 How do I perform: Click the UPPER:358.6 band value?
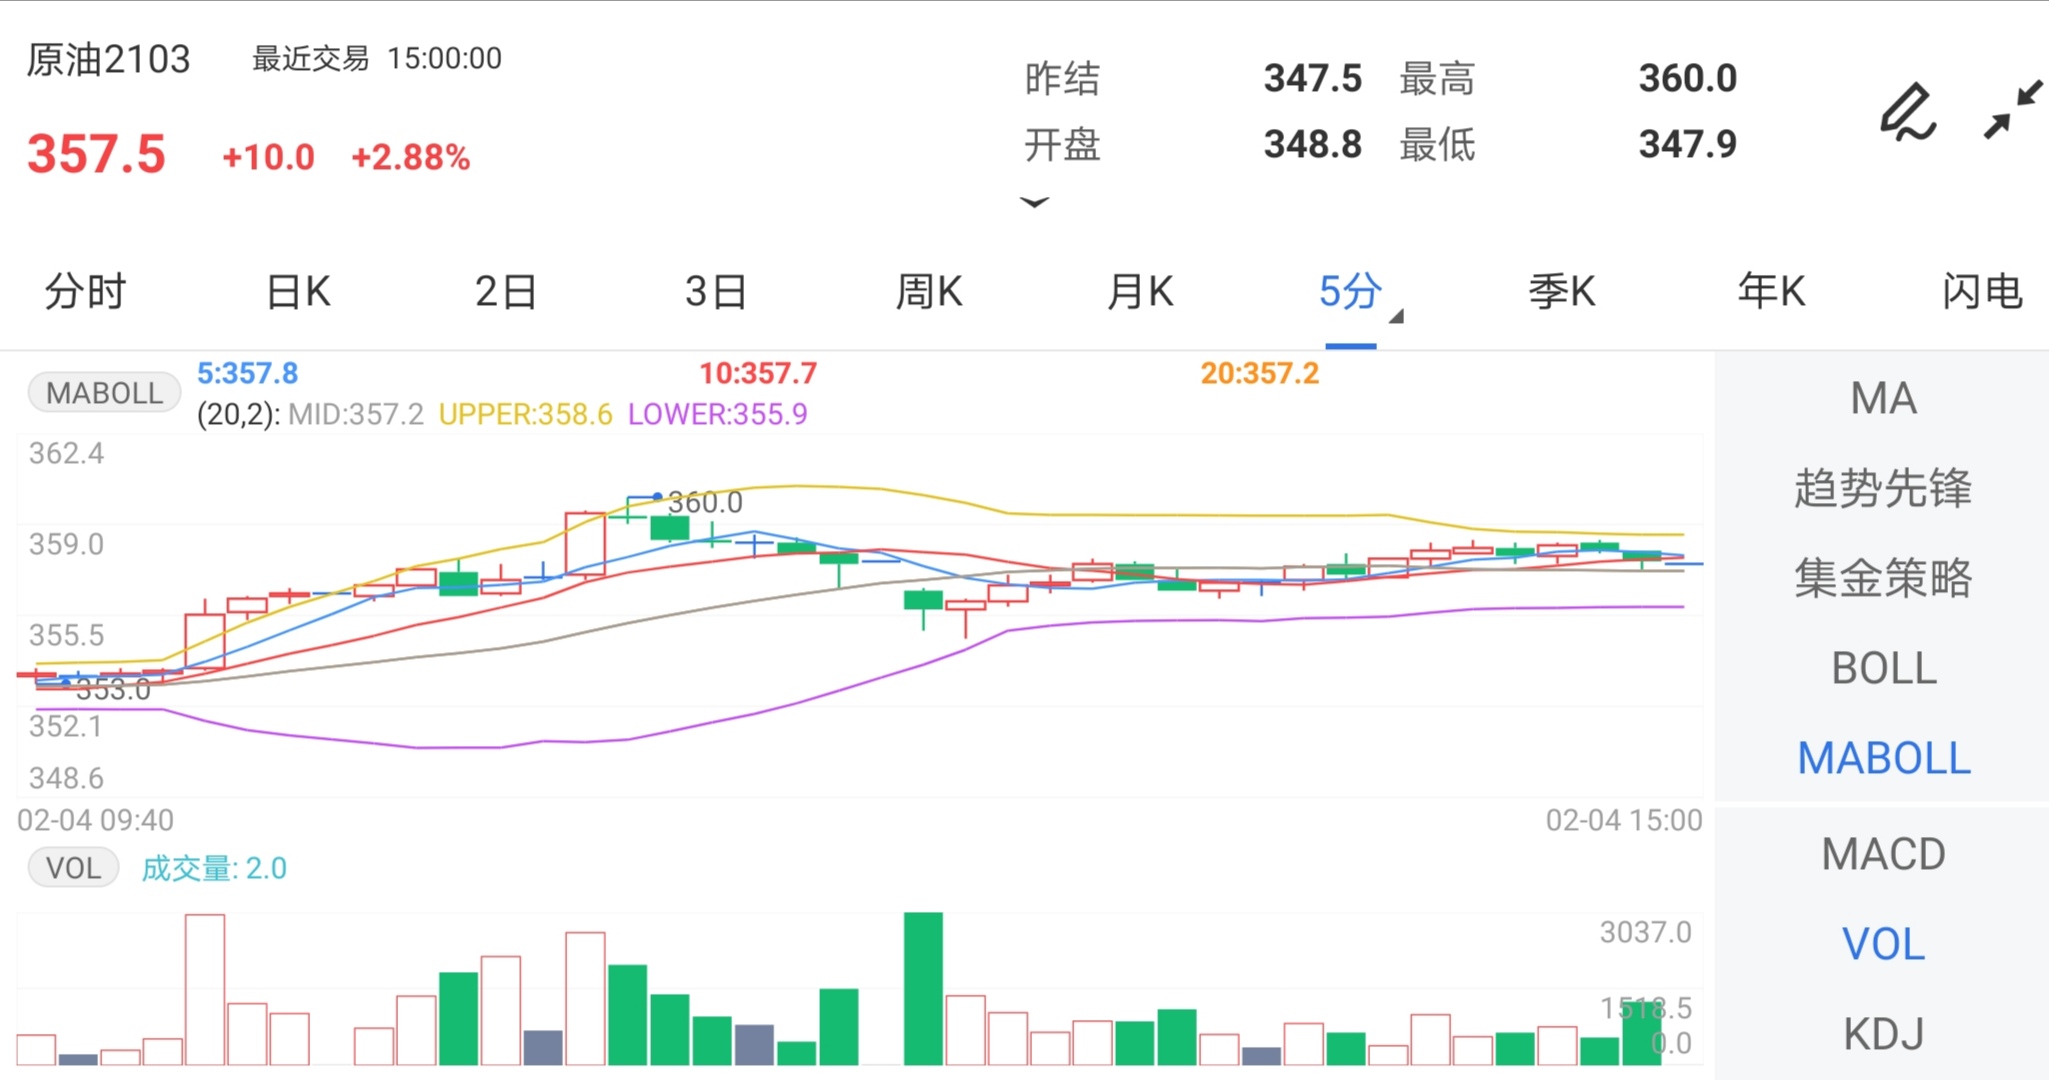525,414
